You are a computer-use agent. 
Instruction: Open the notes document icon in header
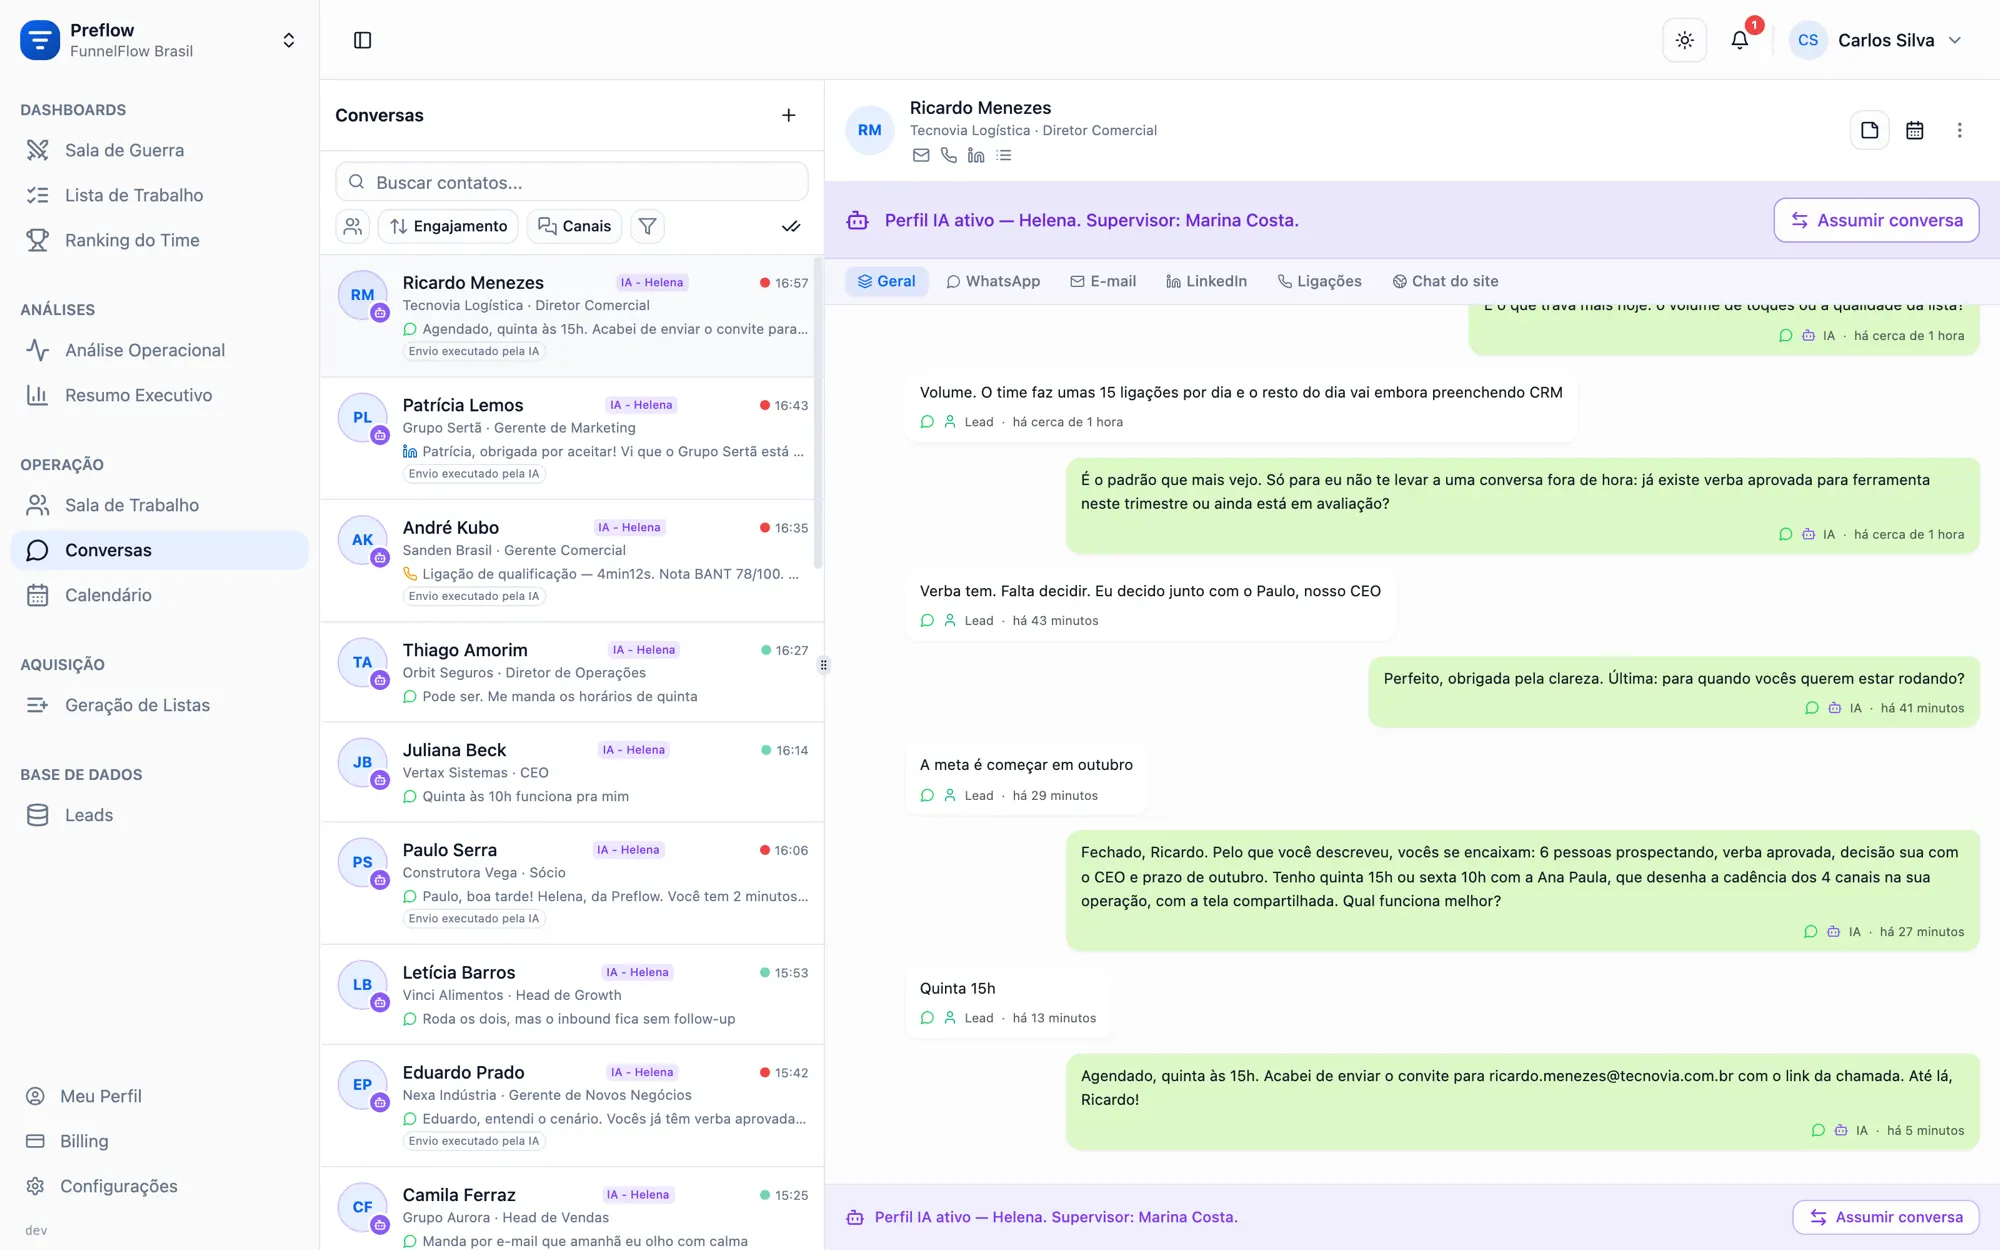click(1870, 130)
